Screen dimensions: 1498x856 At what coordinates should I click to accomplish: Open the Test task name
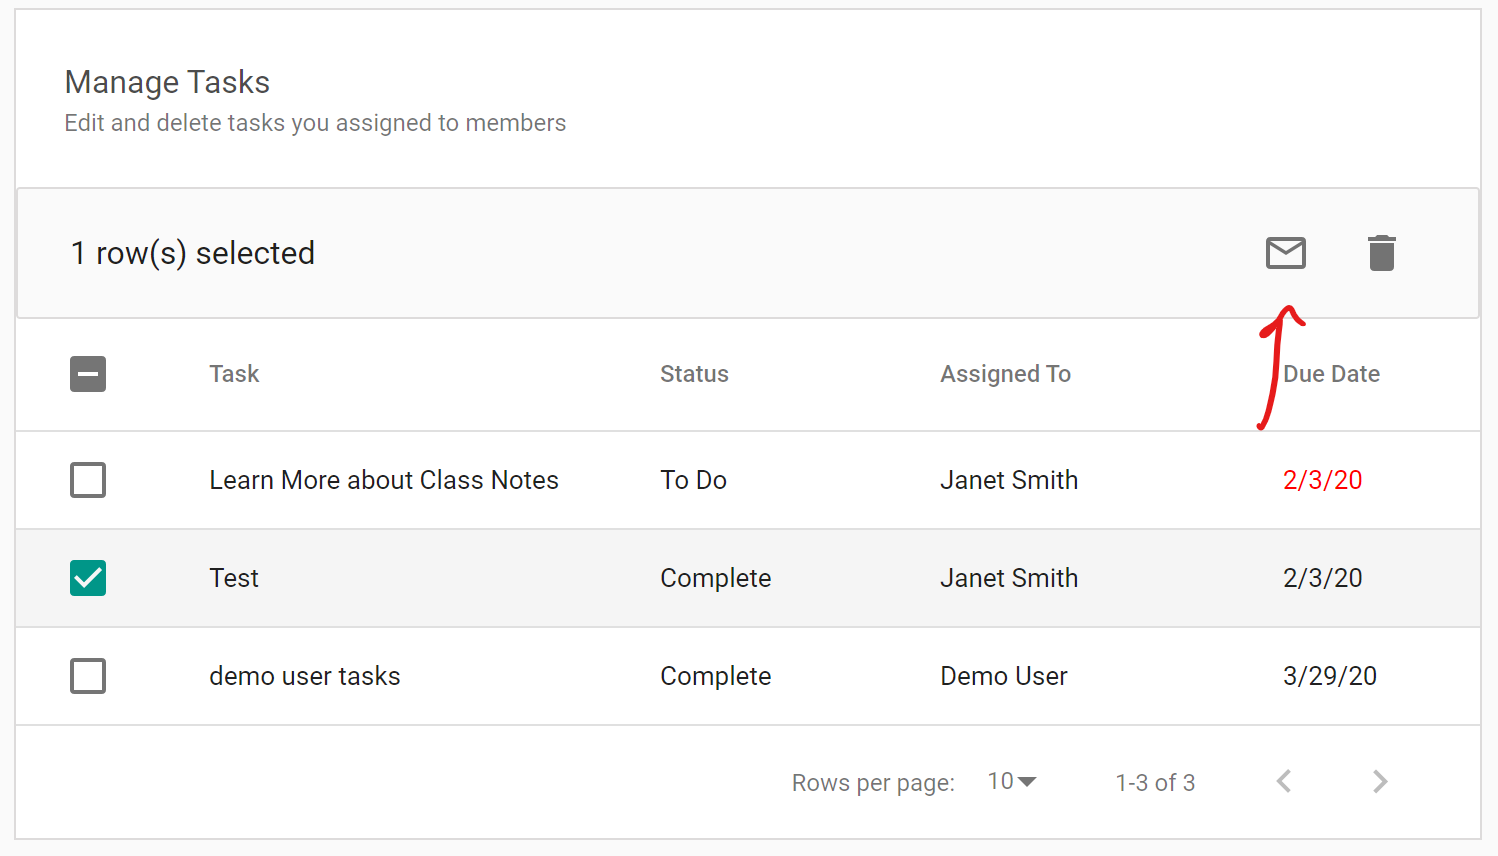[x=234, y=578]
